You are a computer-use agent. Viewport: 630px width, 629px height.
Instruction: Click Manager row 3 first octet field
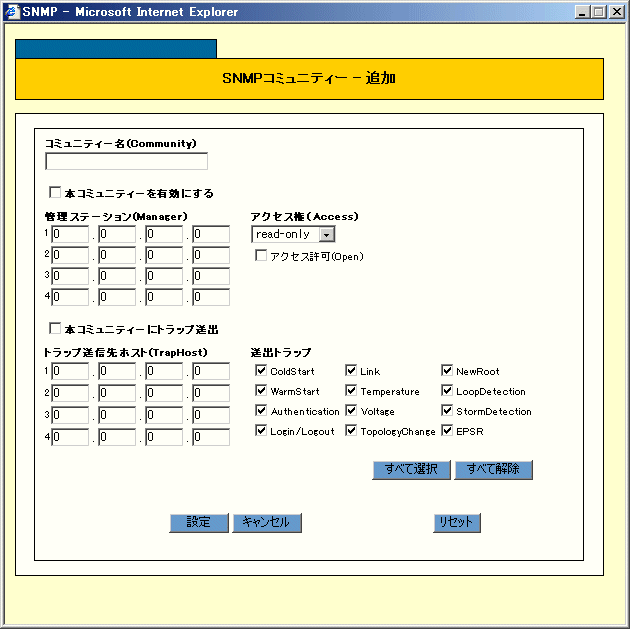tap(70, 276)
